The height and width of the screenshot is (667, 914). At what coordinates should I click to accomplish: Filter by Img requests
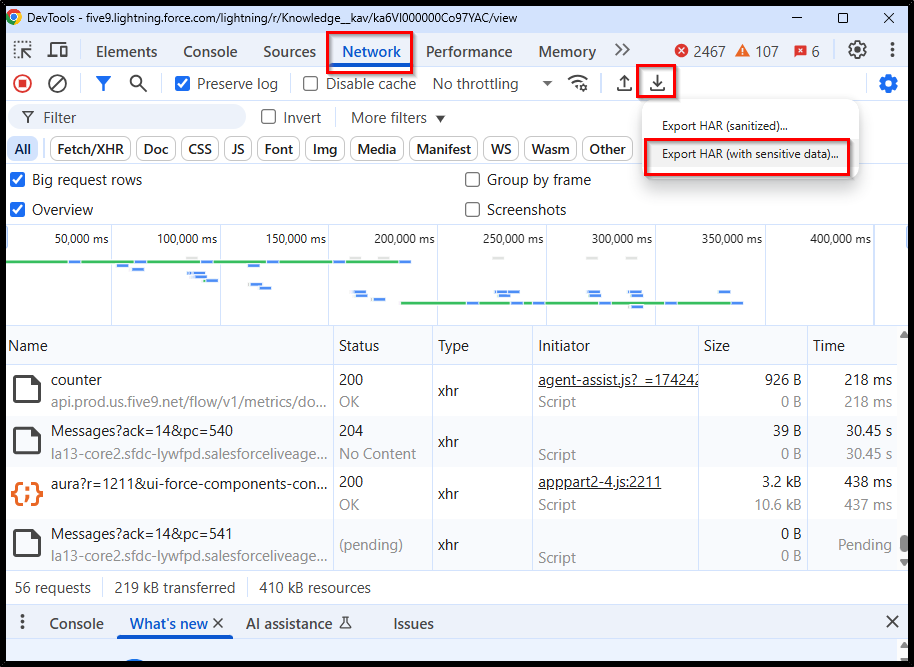(x=325, y=149)
